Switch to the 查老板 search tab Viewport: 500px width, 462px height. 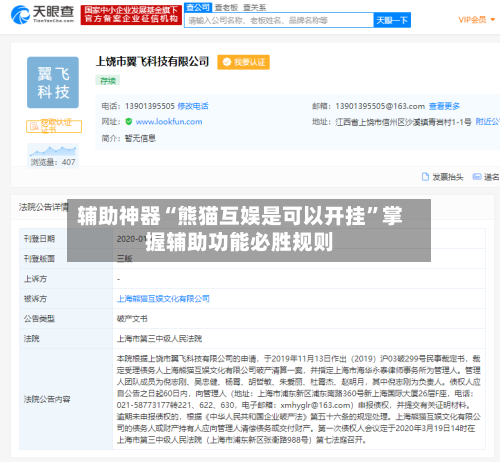226,7
